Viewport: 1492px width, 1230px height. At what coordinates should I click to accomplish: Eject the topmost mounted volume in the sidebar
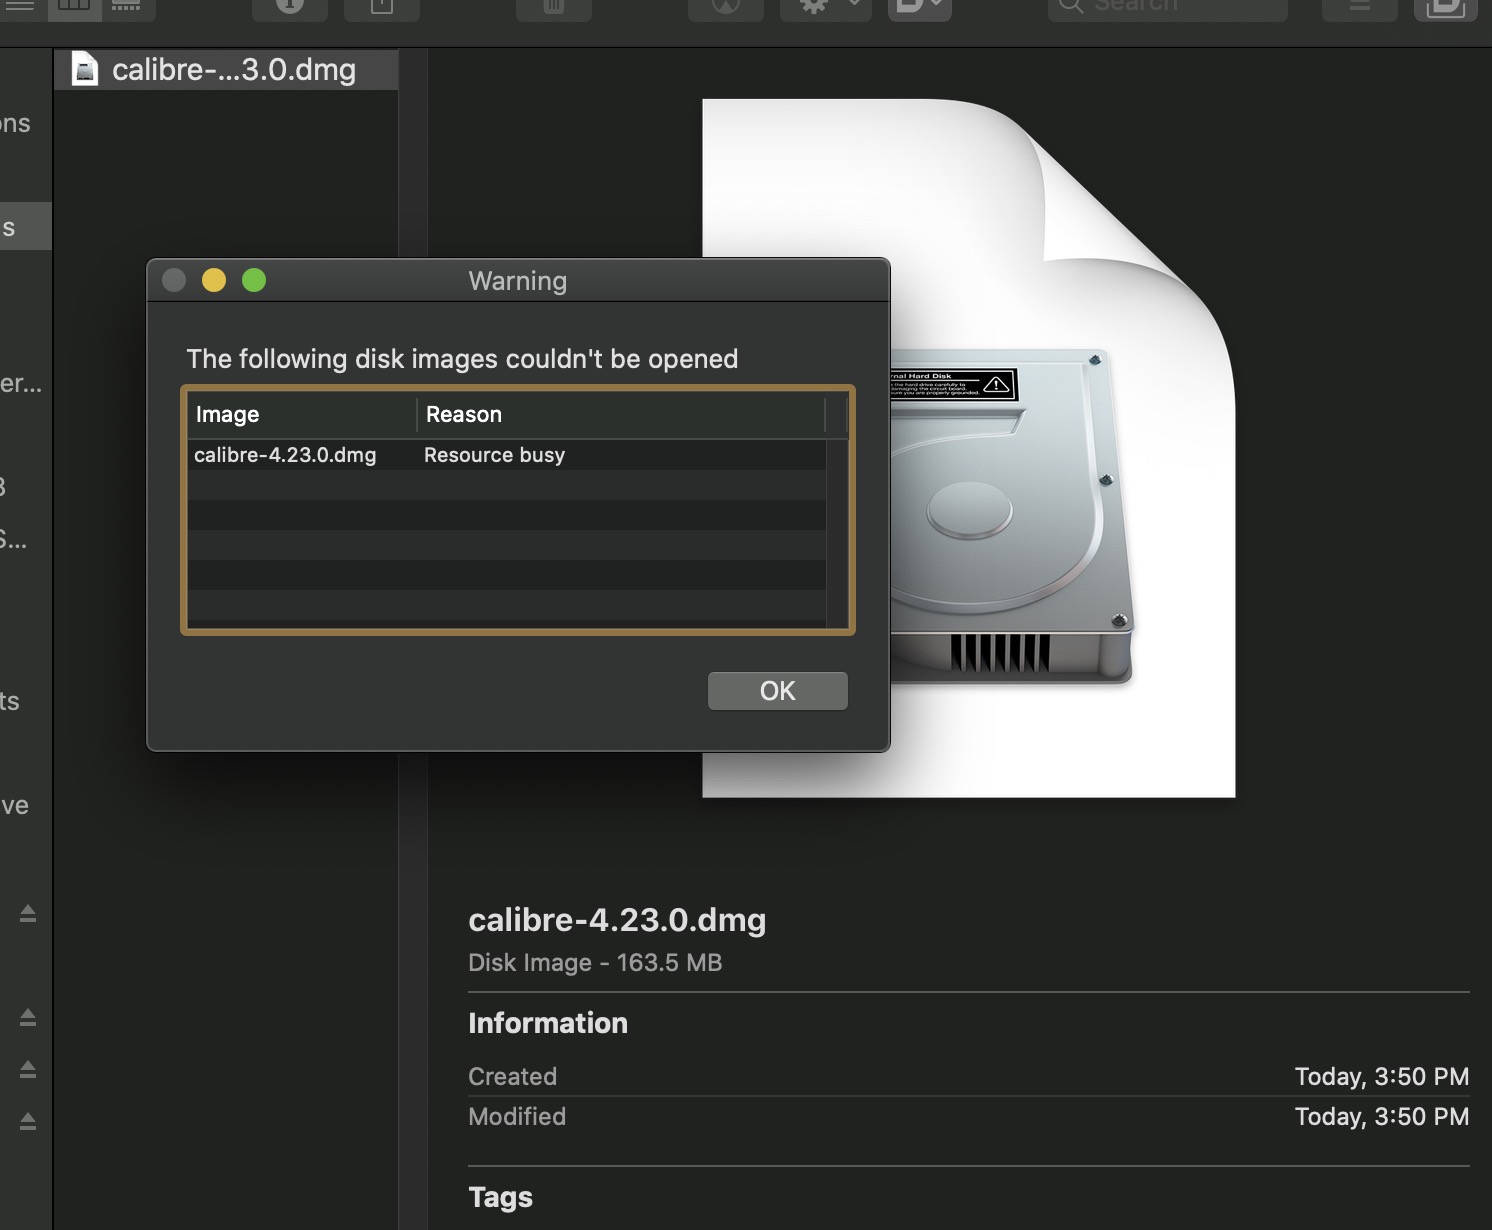(x=28, y=913)
